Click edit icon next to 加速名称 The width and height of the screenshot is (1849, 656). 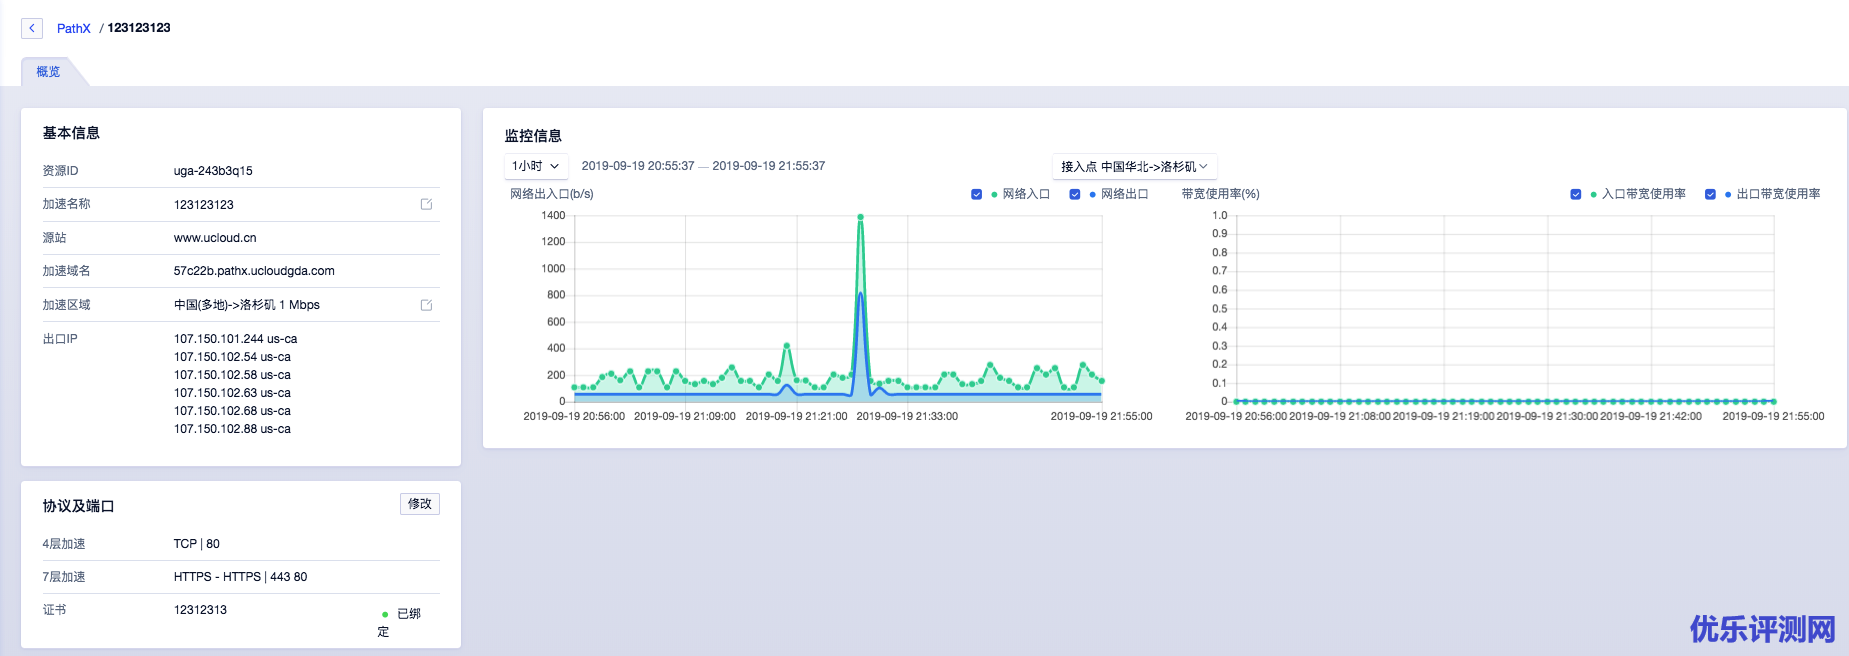pyautogui.click(x=426, y=204)
